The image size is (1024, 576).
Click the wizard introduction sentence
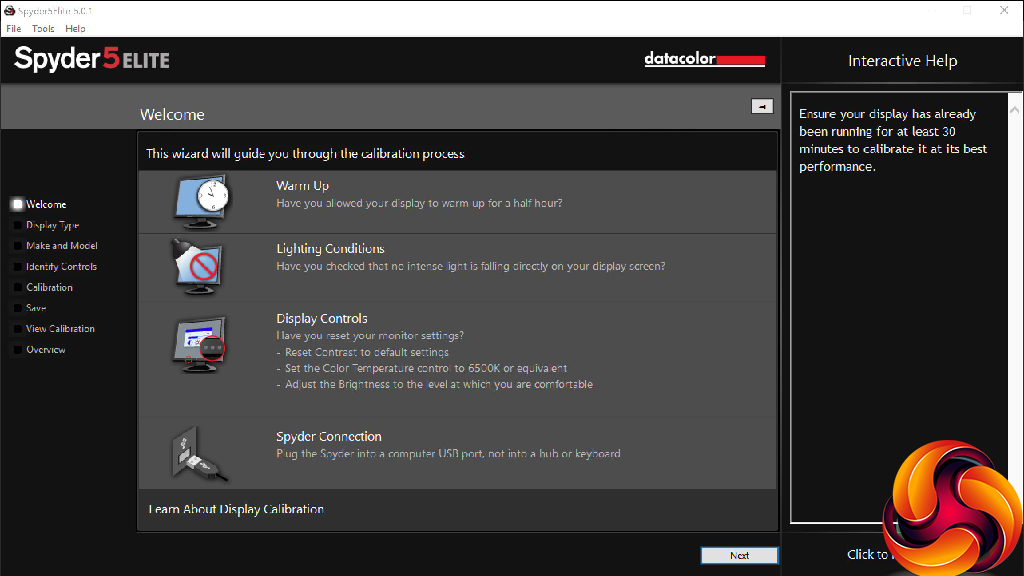[x=305, y=153]
